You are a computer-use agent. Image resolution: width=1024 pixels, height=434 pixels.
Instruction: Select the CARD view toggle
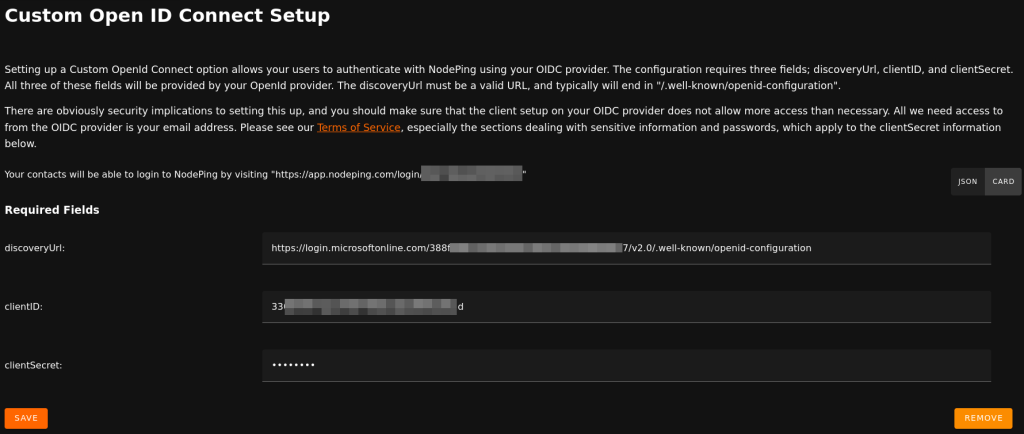[1003, 182]
